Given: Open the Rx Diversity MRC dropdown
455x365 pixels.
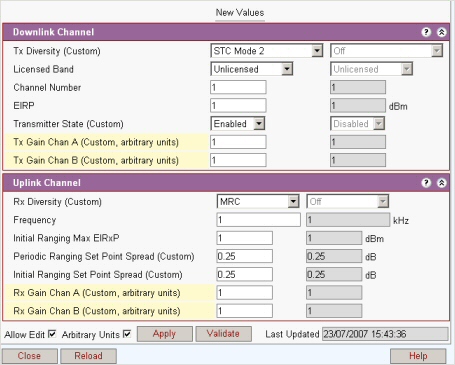Looking at the screenshot, I should (258, 202).
